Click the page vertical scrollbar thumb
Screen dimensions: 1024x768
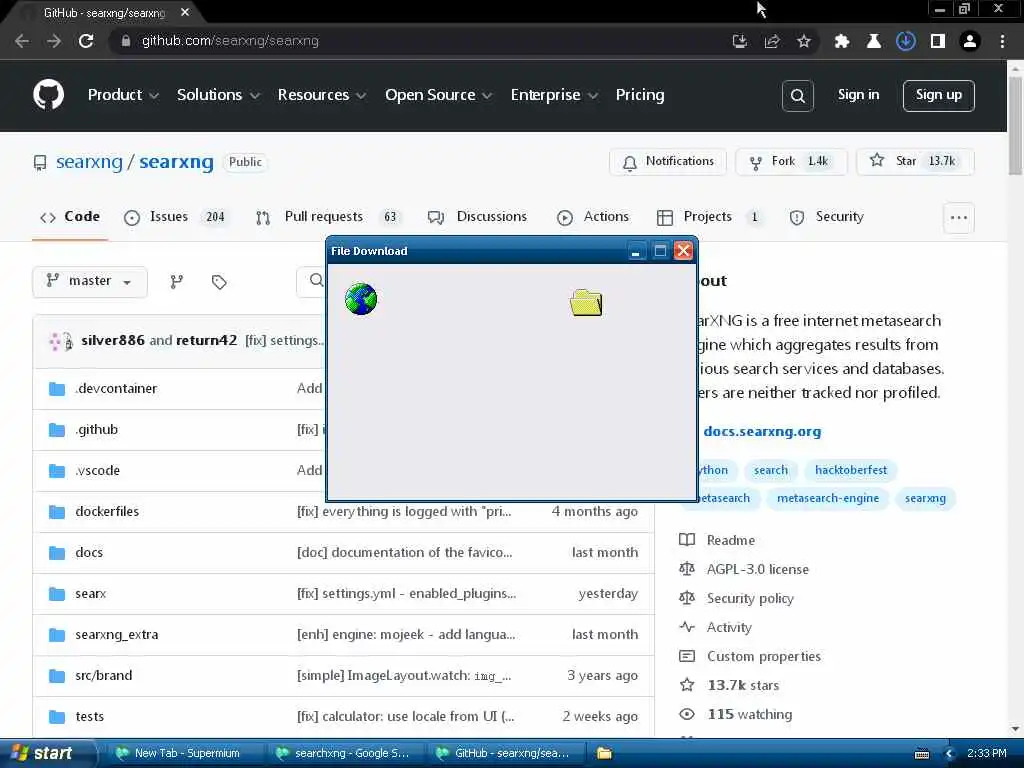click(1015, 125)
